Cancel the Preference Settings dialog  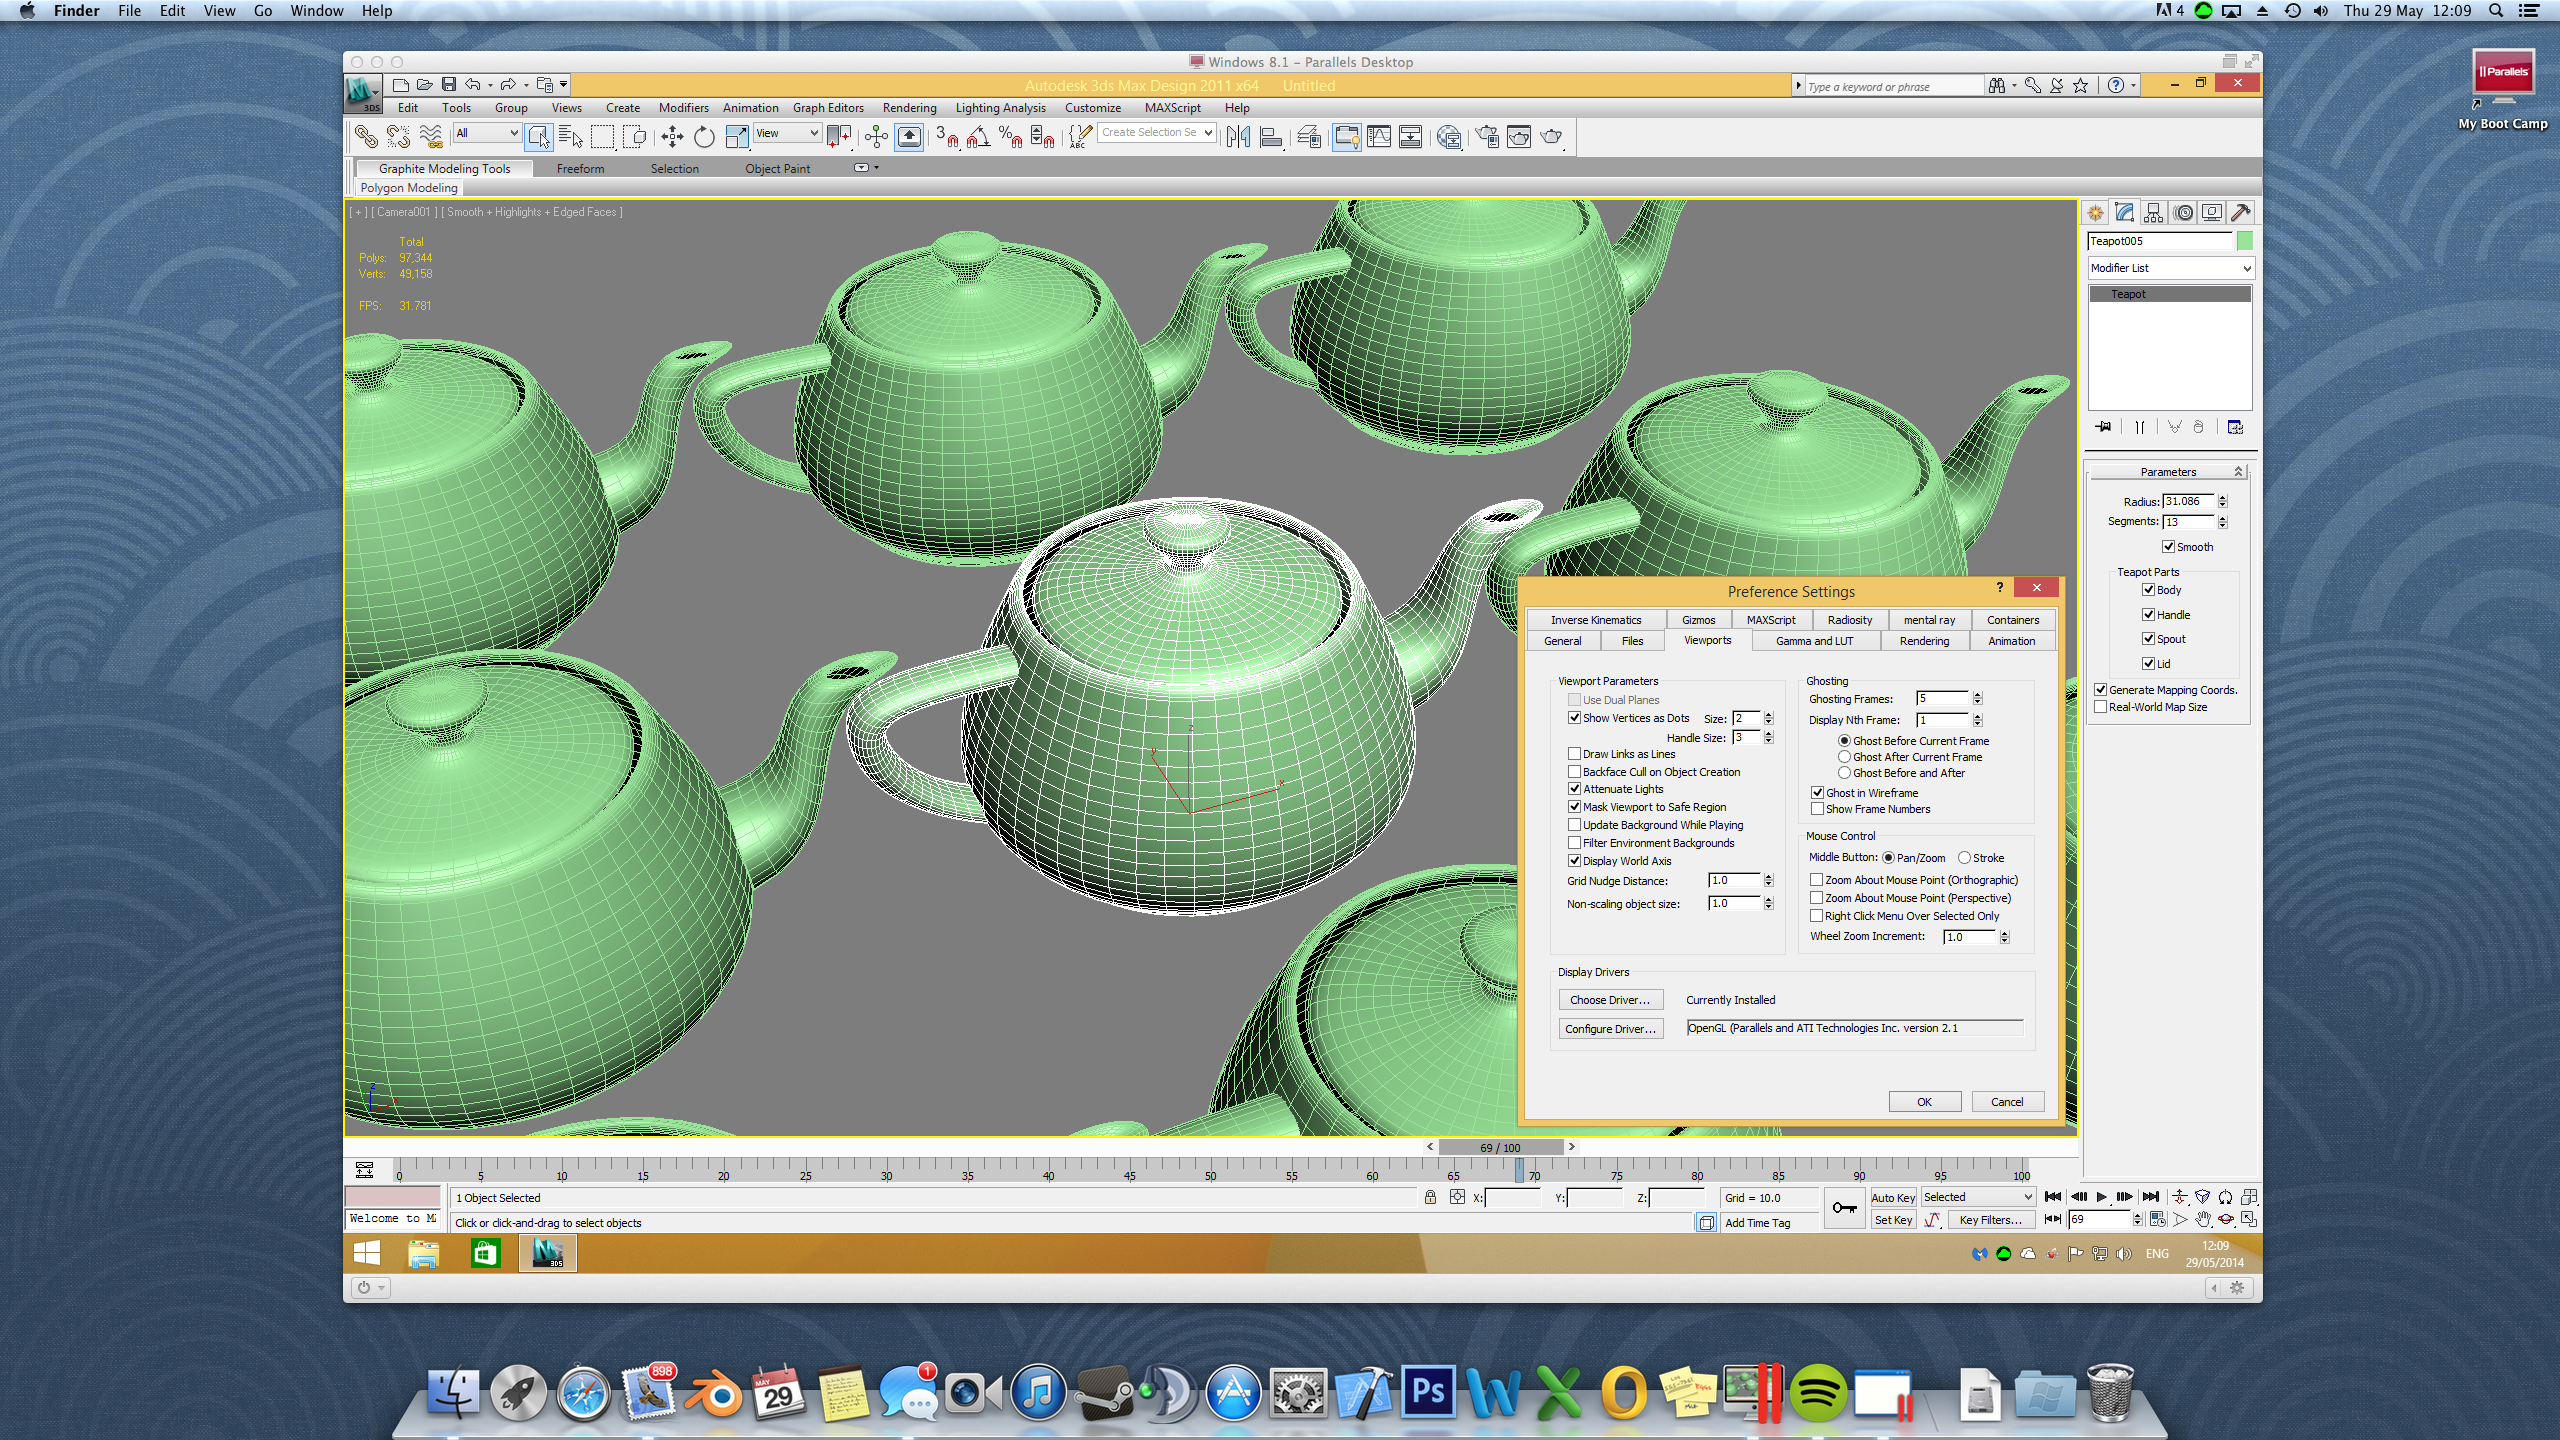pyautogui.click(x=2007, y=1102)
